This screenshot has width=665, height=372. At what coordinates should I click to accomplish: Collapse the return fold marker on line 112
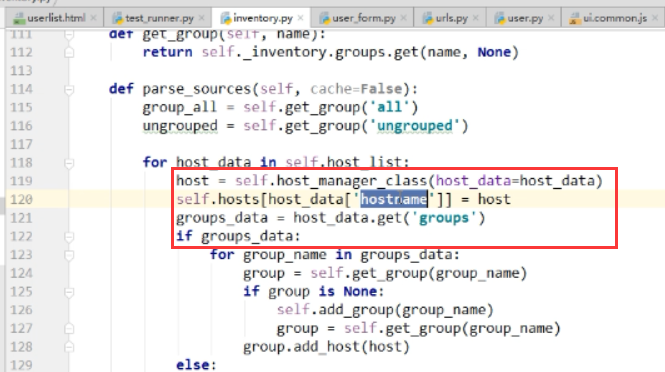pos(69,53)
